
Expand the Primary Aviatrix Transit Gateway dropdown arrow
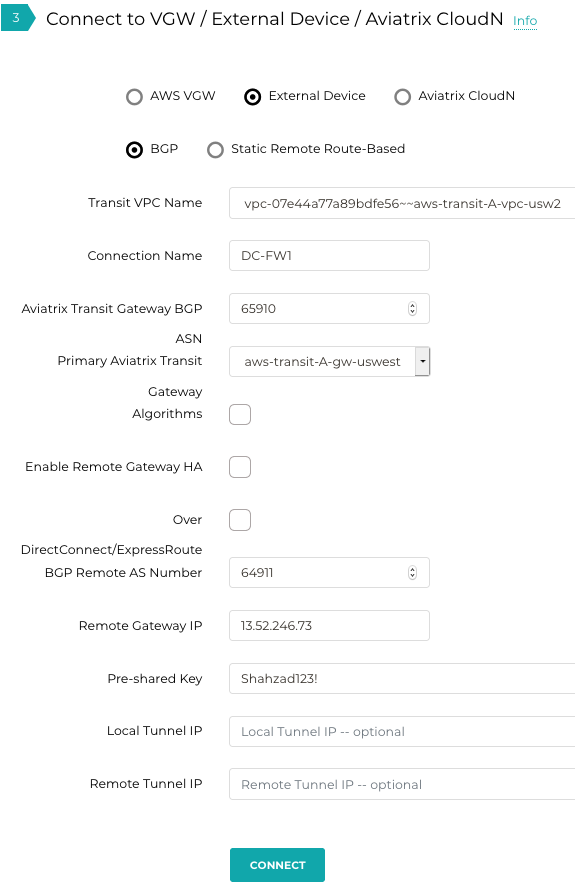[x=423, y=361]
